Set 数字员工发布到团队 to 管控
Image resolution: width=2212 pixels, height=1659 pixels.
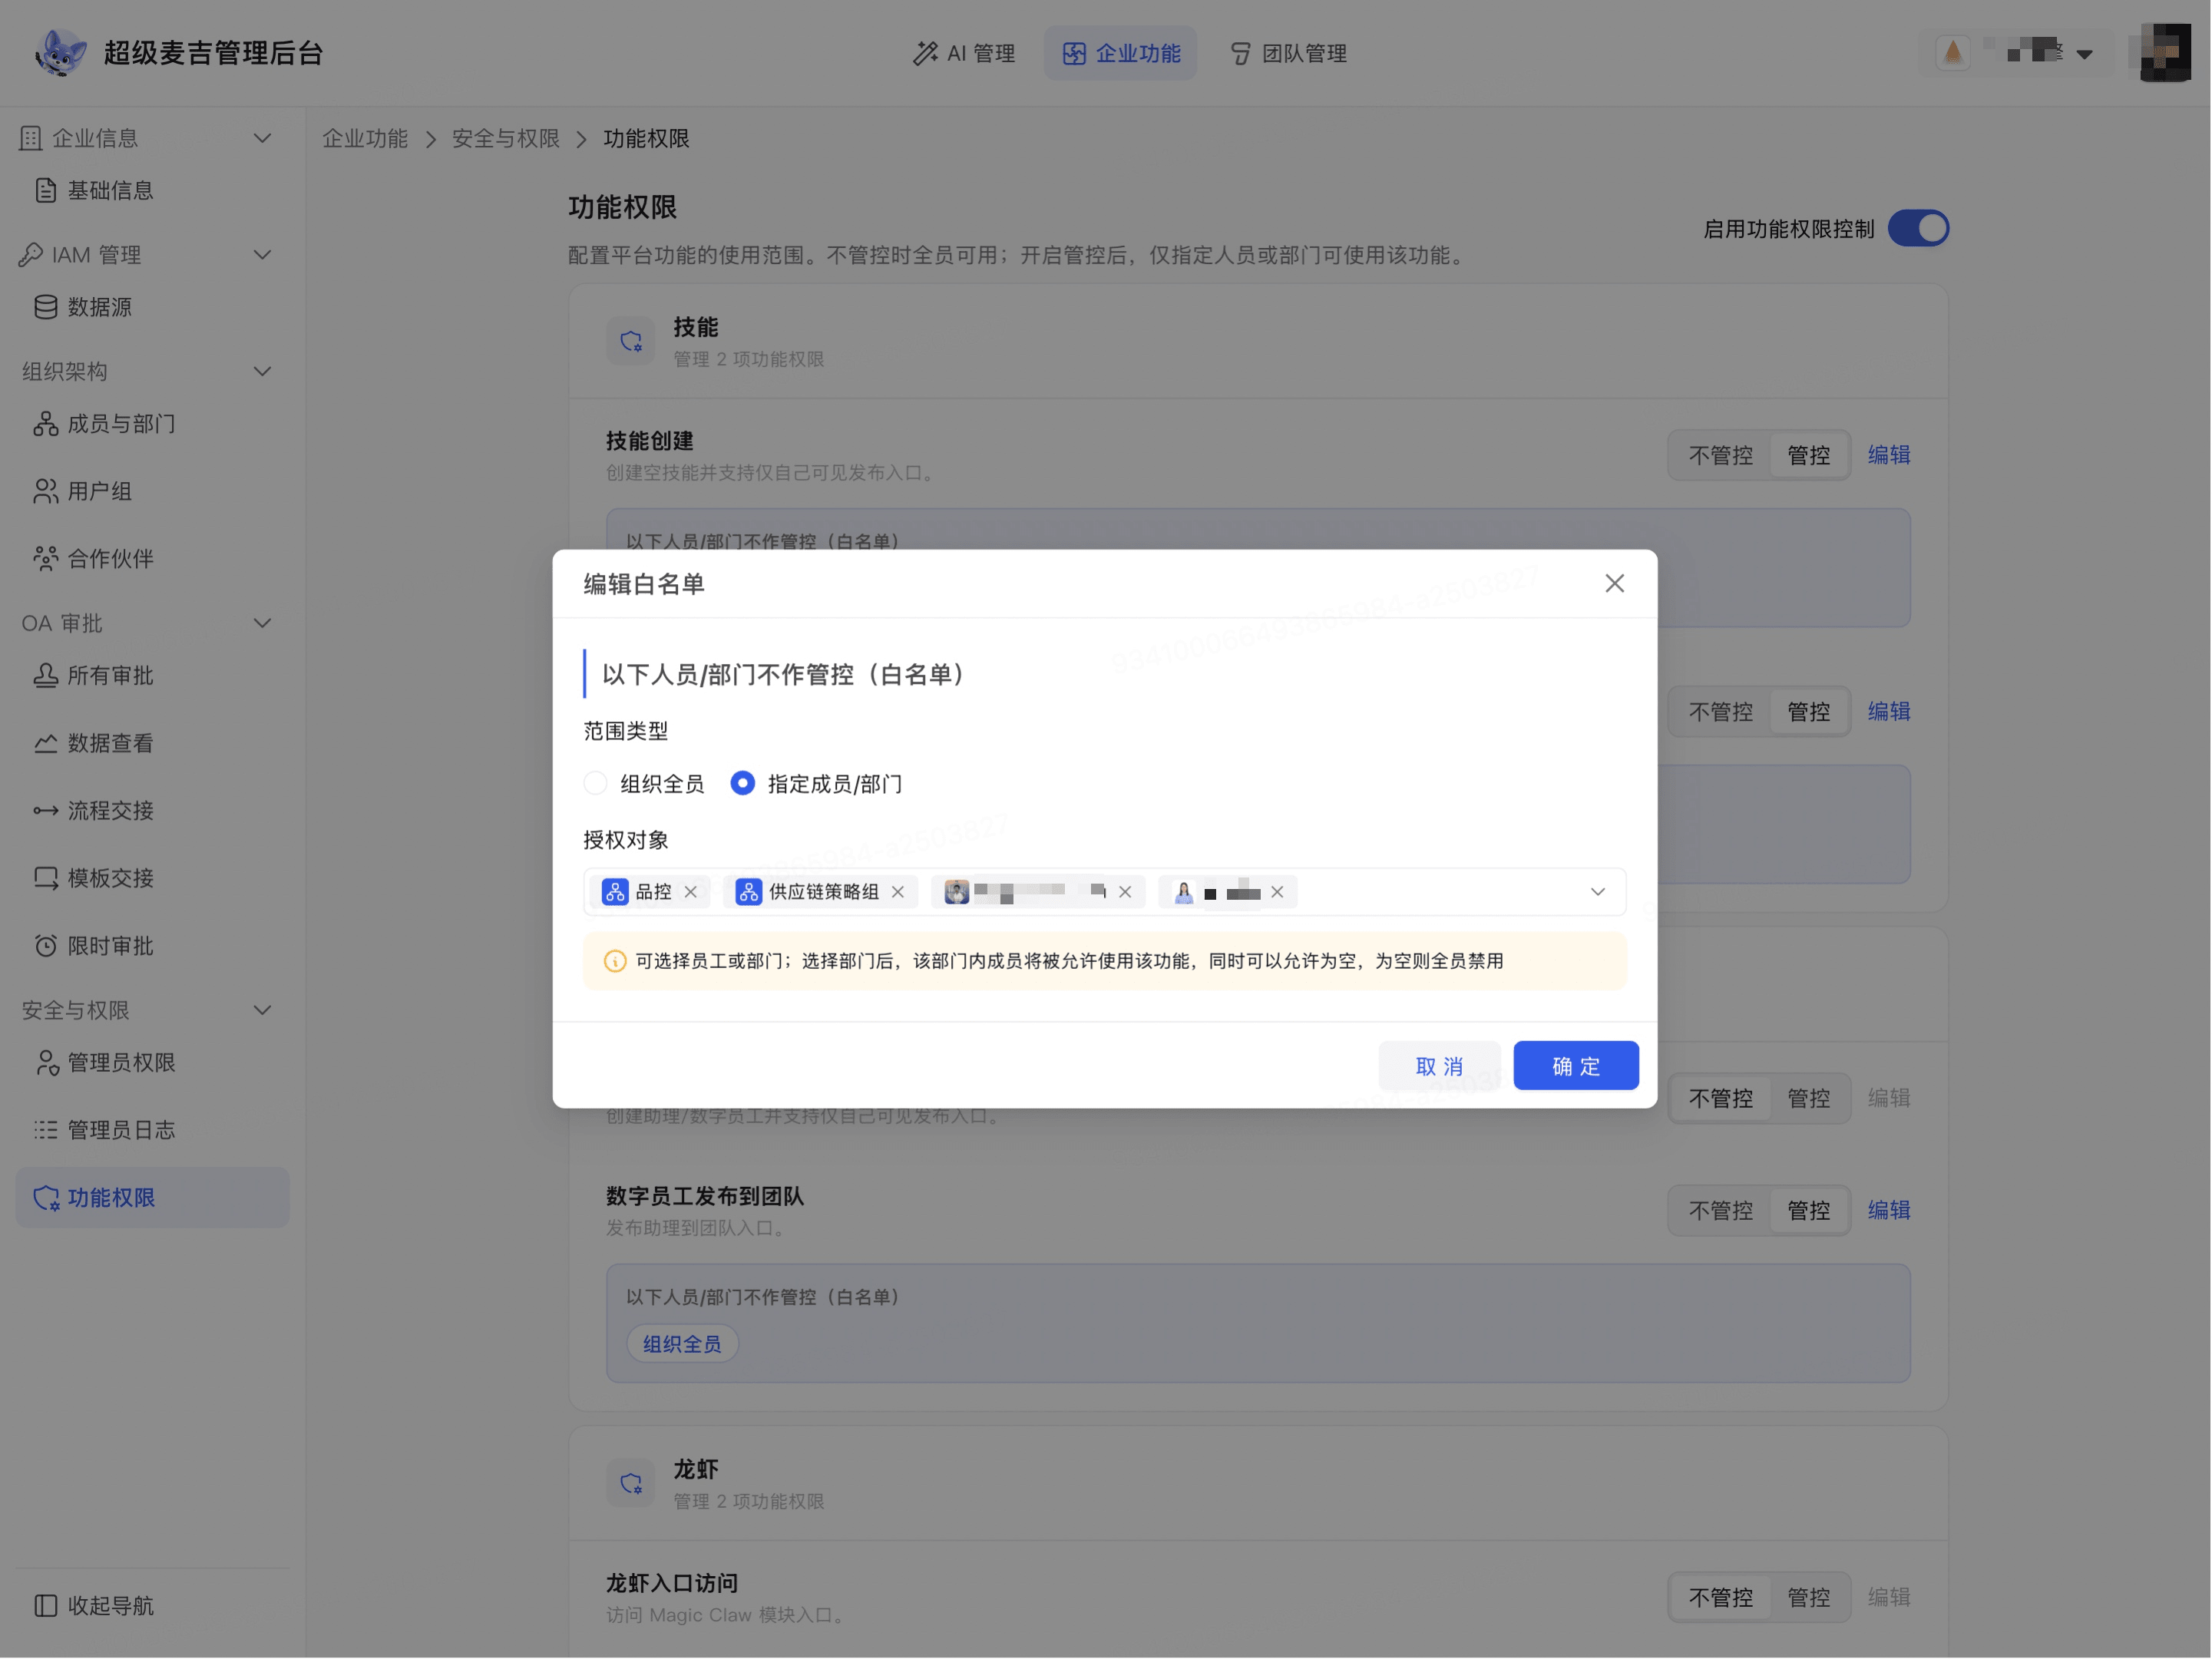1809,1211
